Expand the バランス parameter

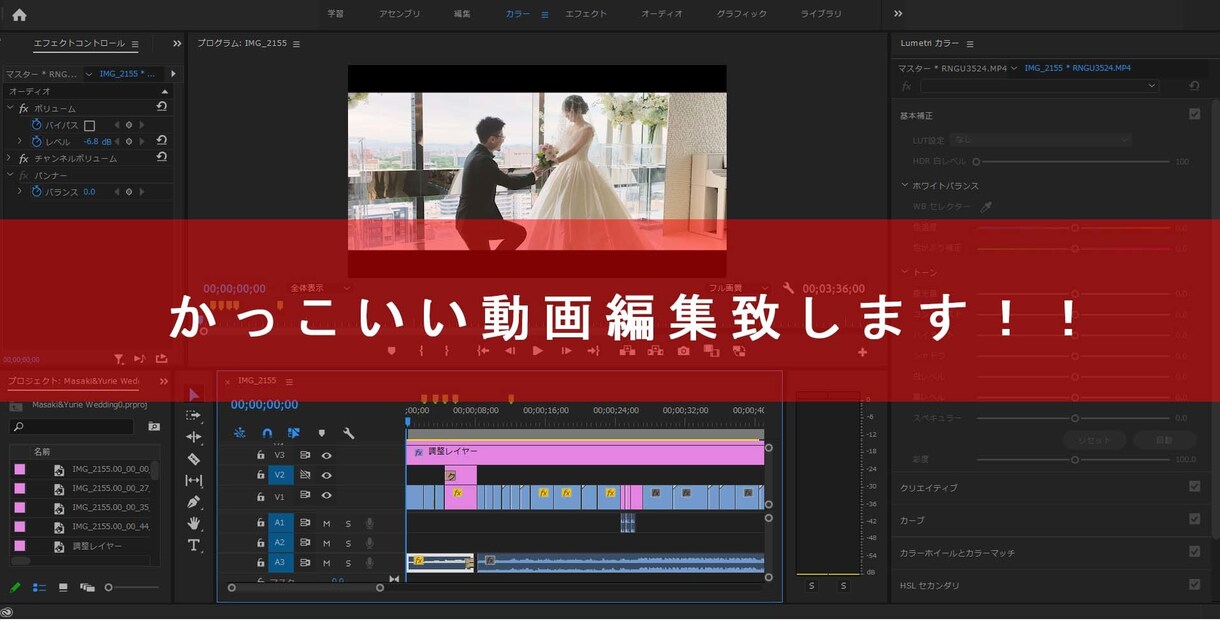click(x=19, y=191)
